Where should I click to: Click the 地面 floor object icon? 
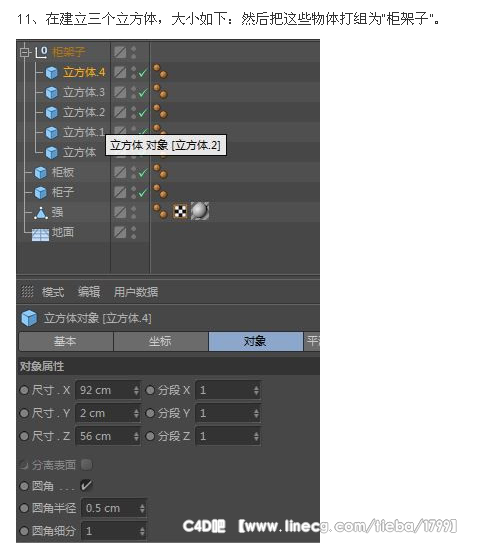[x=41, y=234]
